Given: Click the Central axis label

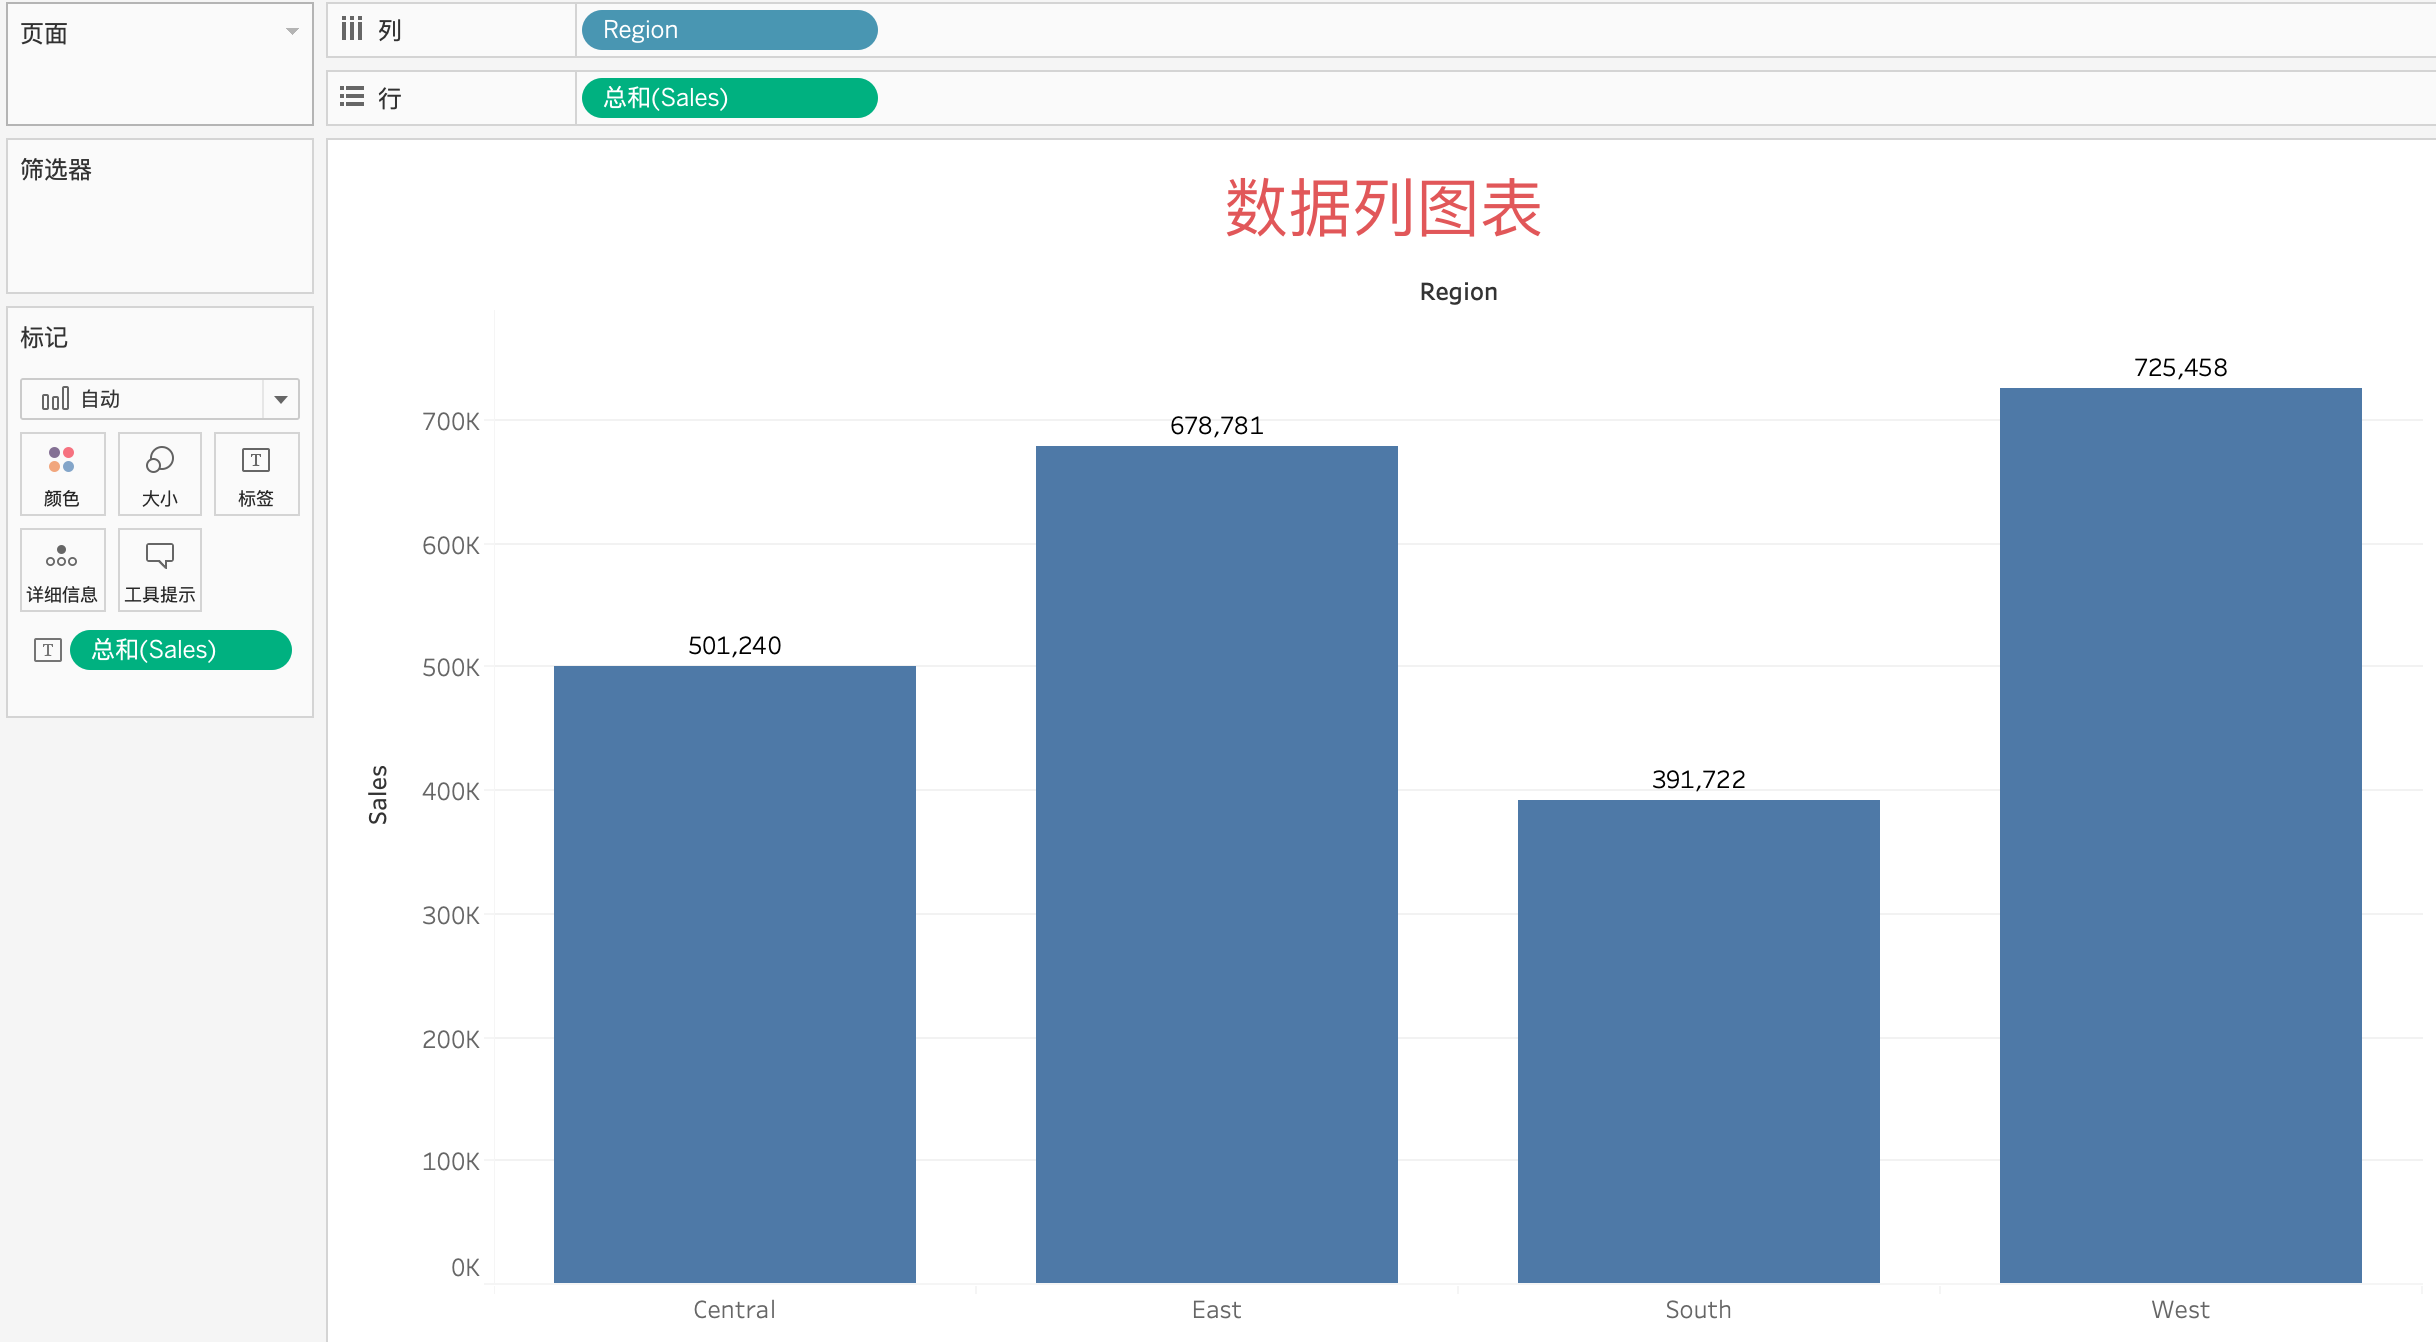Looking at the screenshot, I should 734,1309.
